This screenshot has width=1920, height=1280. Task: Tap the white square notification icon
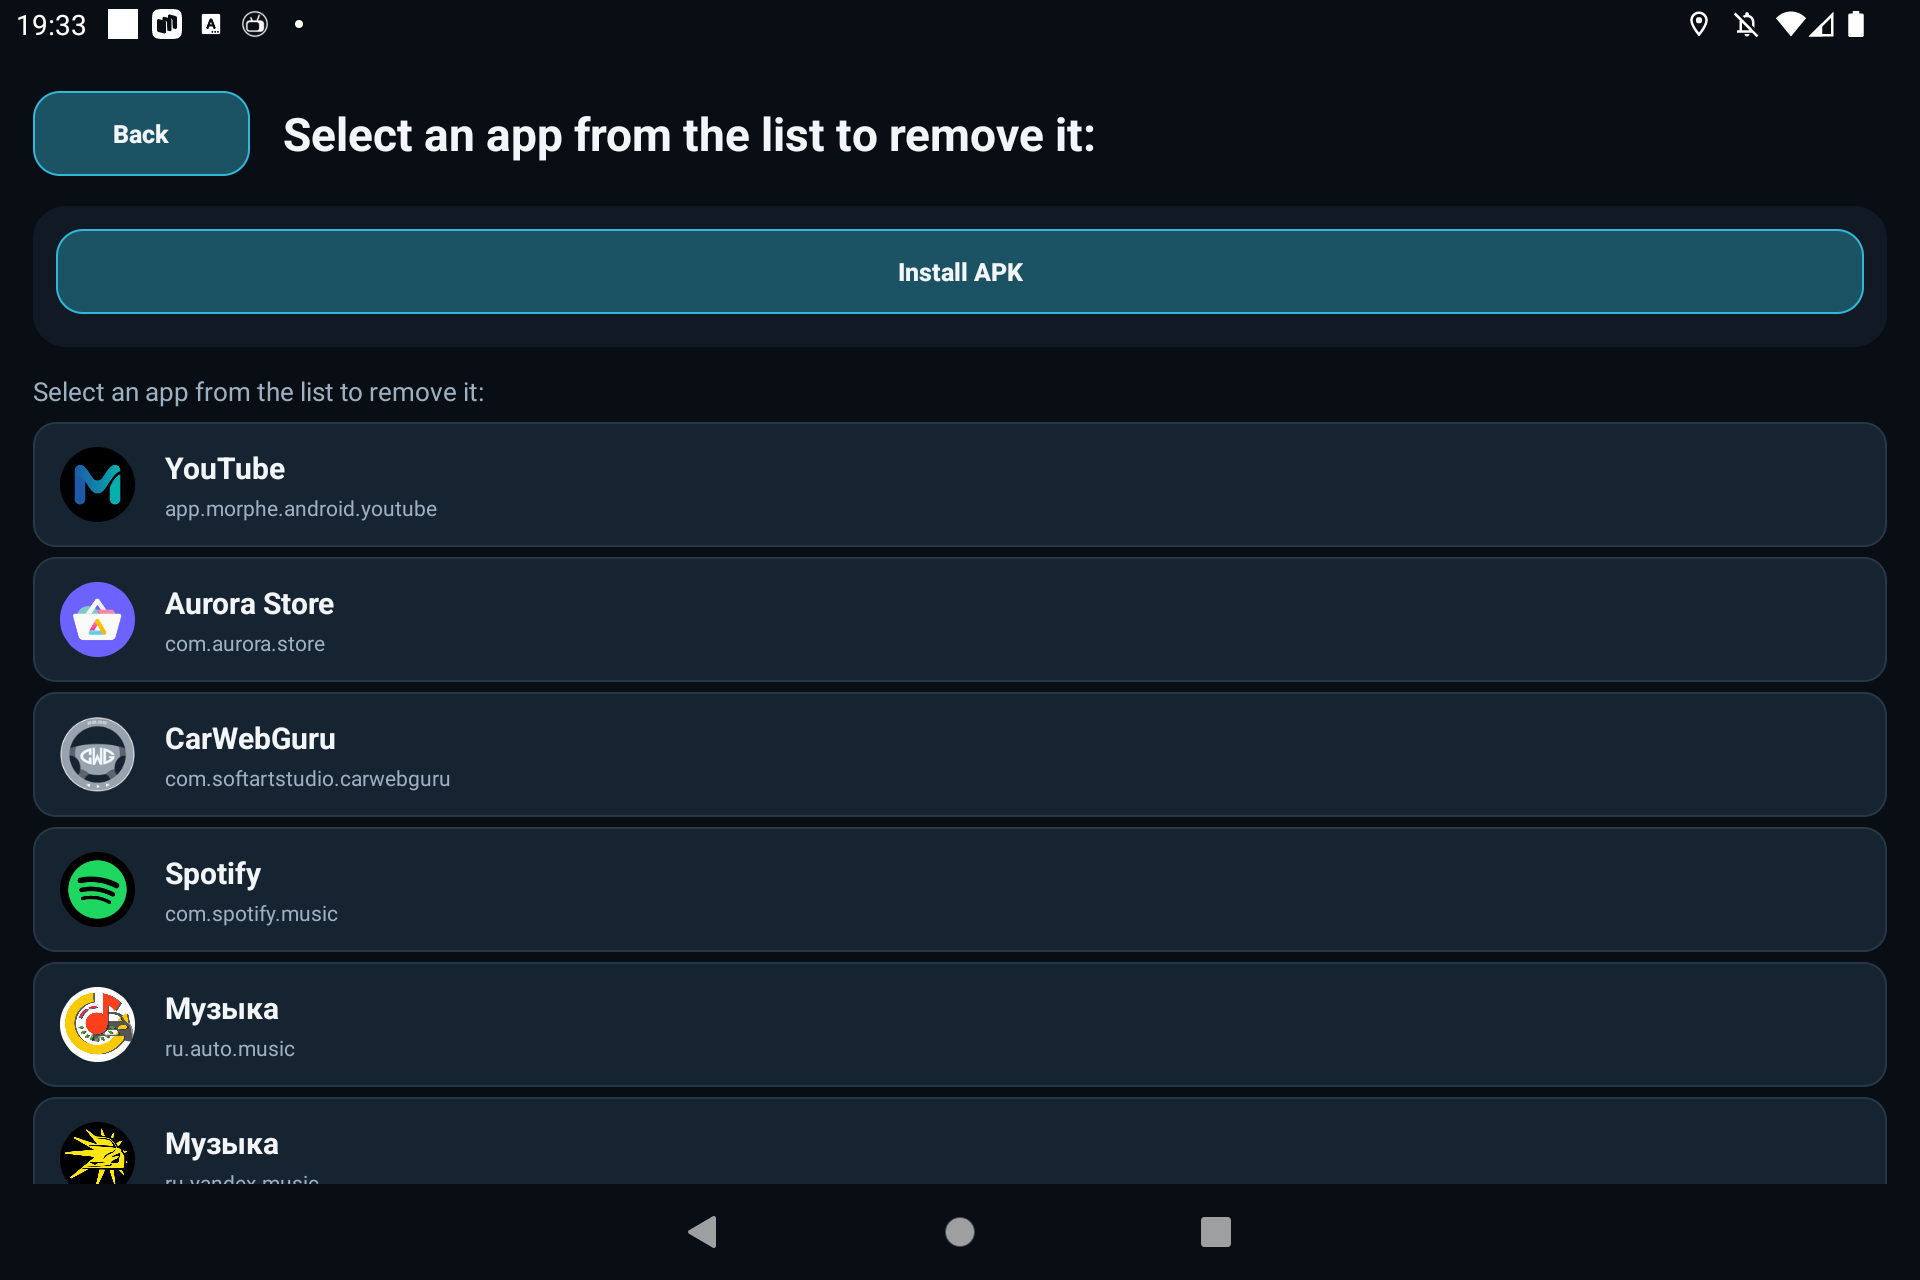[x=123, y=24]
